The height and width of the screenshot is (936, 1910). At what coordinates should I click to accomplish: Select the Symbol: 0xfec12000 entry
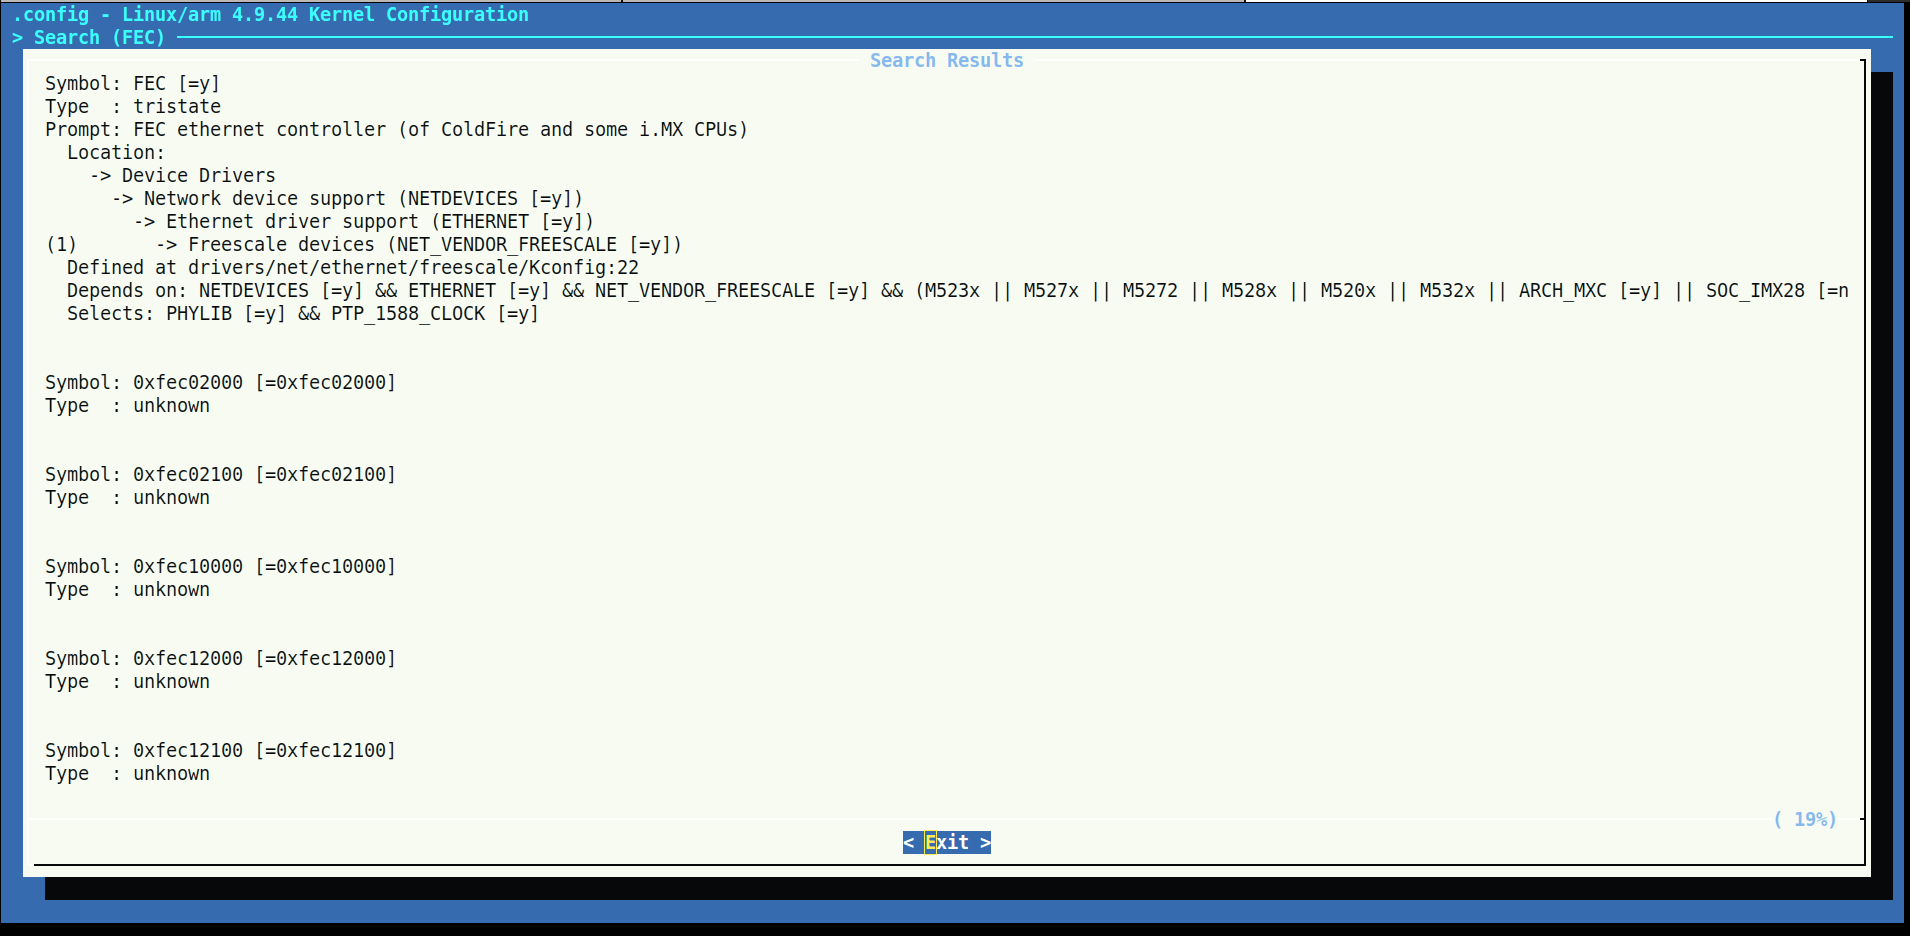click(x=219, y=658)
